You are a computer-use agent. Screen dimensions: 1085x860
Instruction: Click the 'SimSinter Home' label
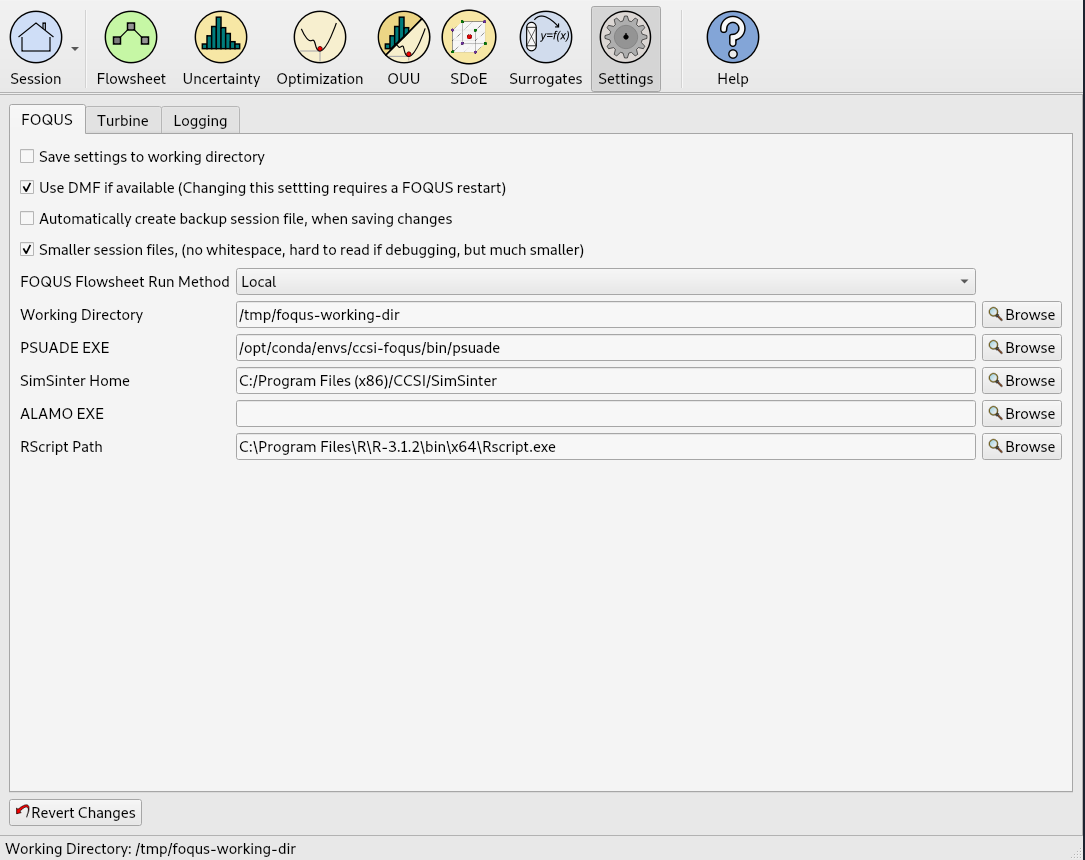tap(75, 381)
